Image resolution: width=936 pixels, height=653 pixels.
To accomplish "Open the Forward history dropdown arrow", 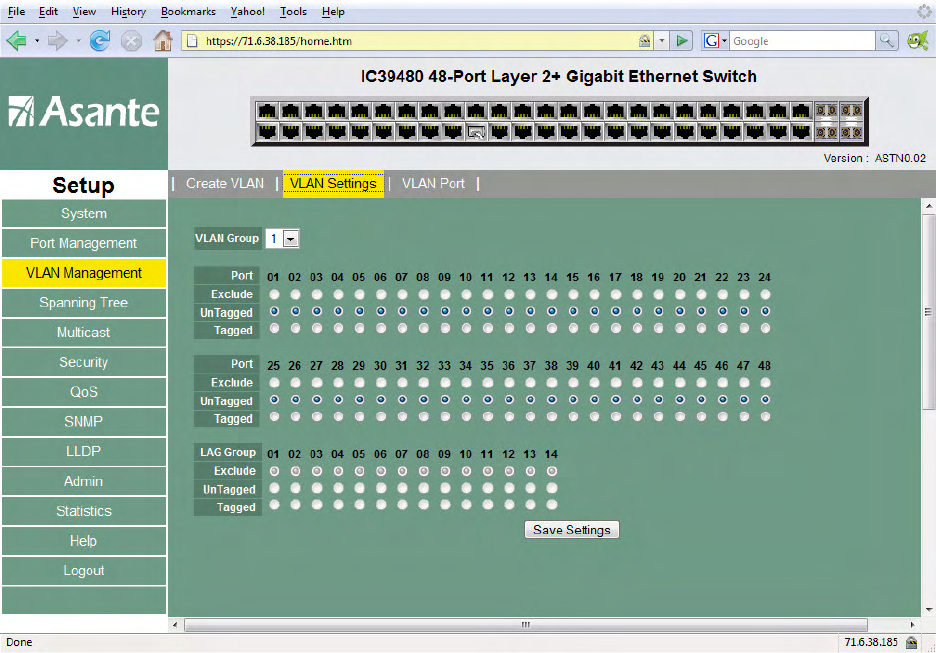I will 78,41.
